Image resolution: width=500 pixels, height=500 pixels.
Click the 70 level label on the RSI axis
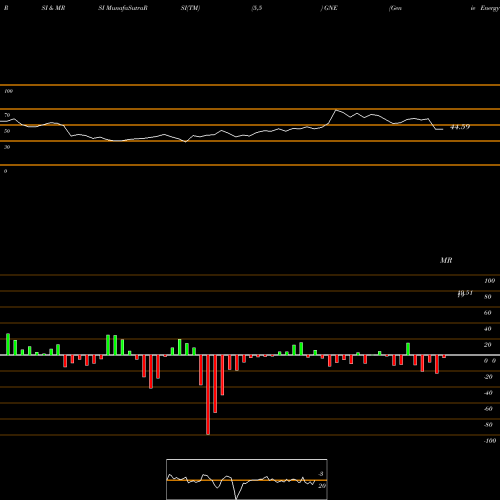[x=7, y=115]
